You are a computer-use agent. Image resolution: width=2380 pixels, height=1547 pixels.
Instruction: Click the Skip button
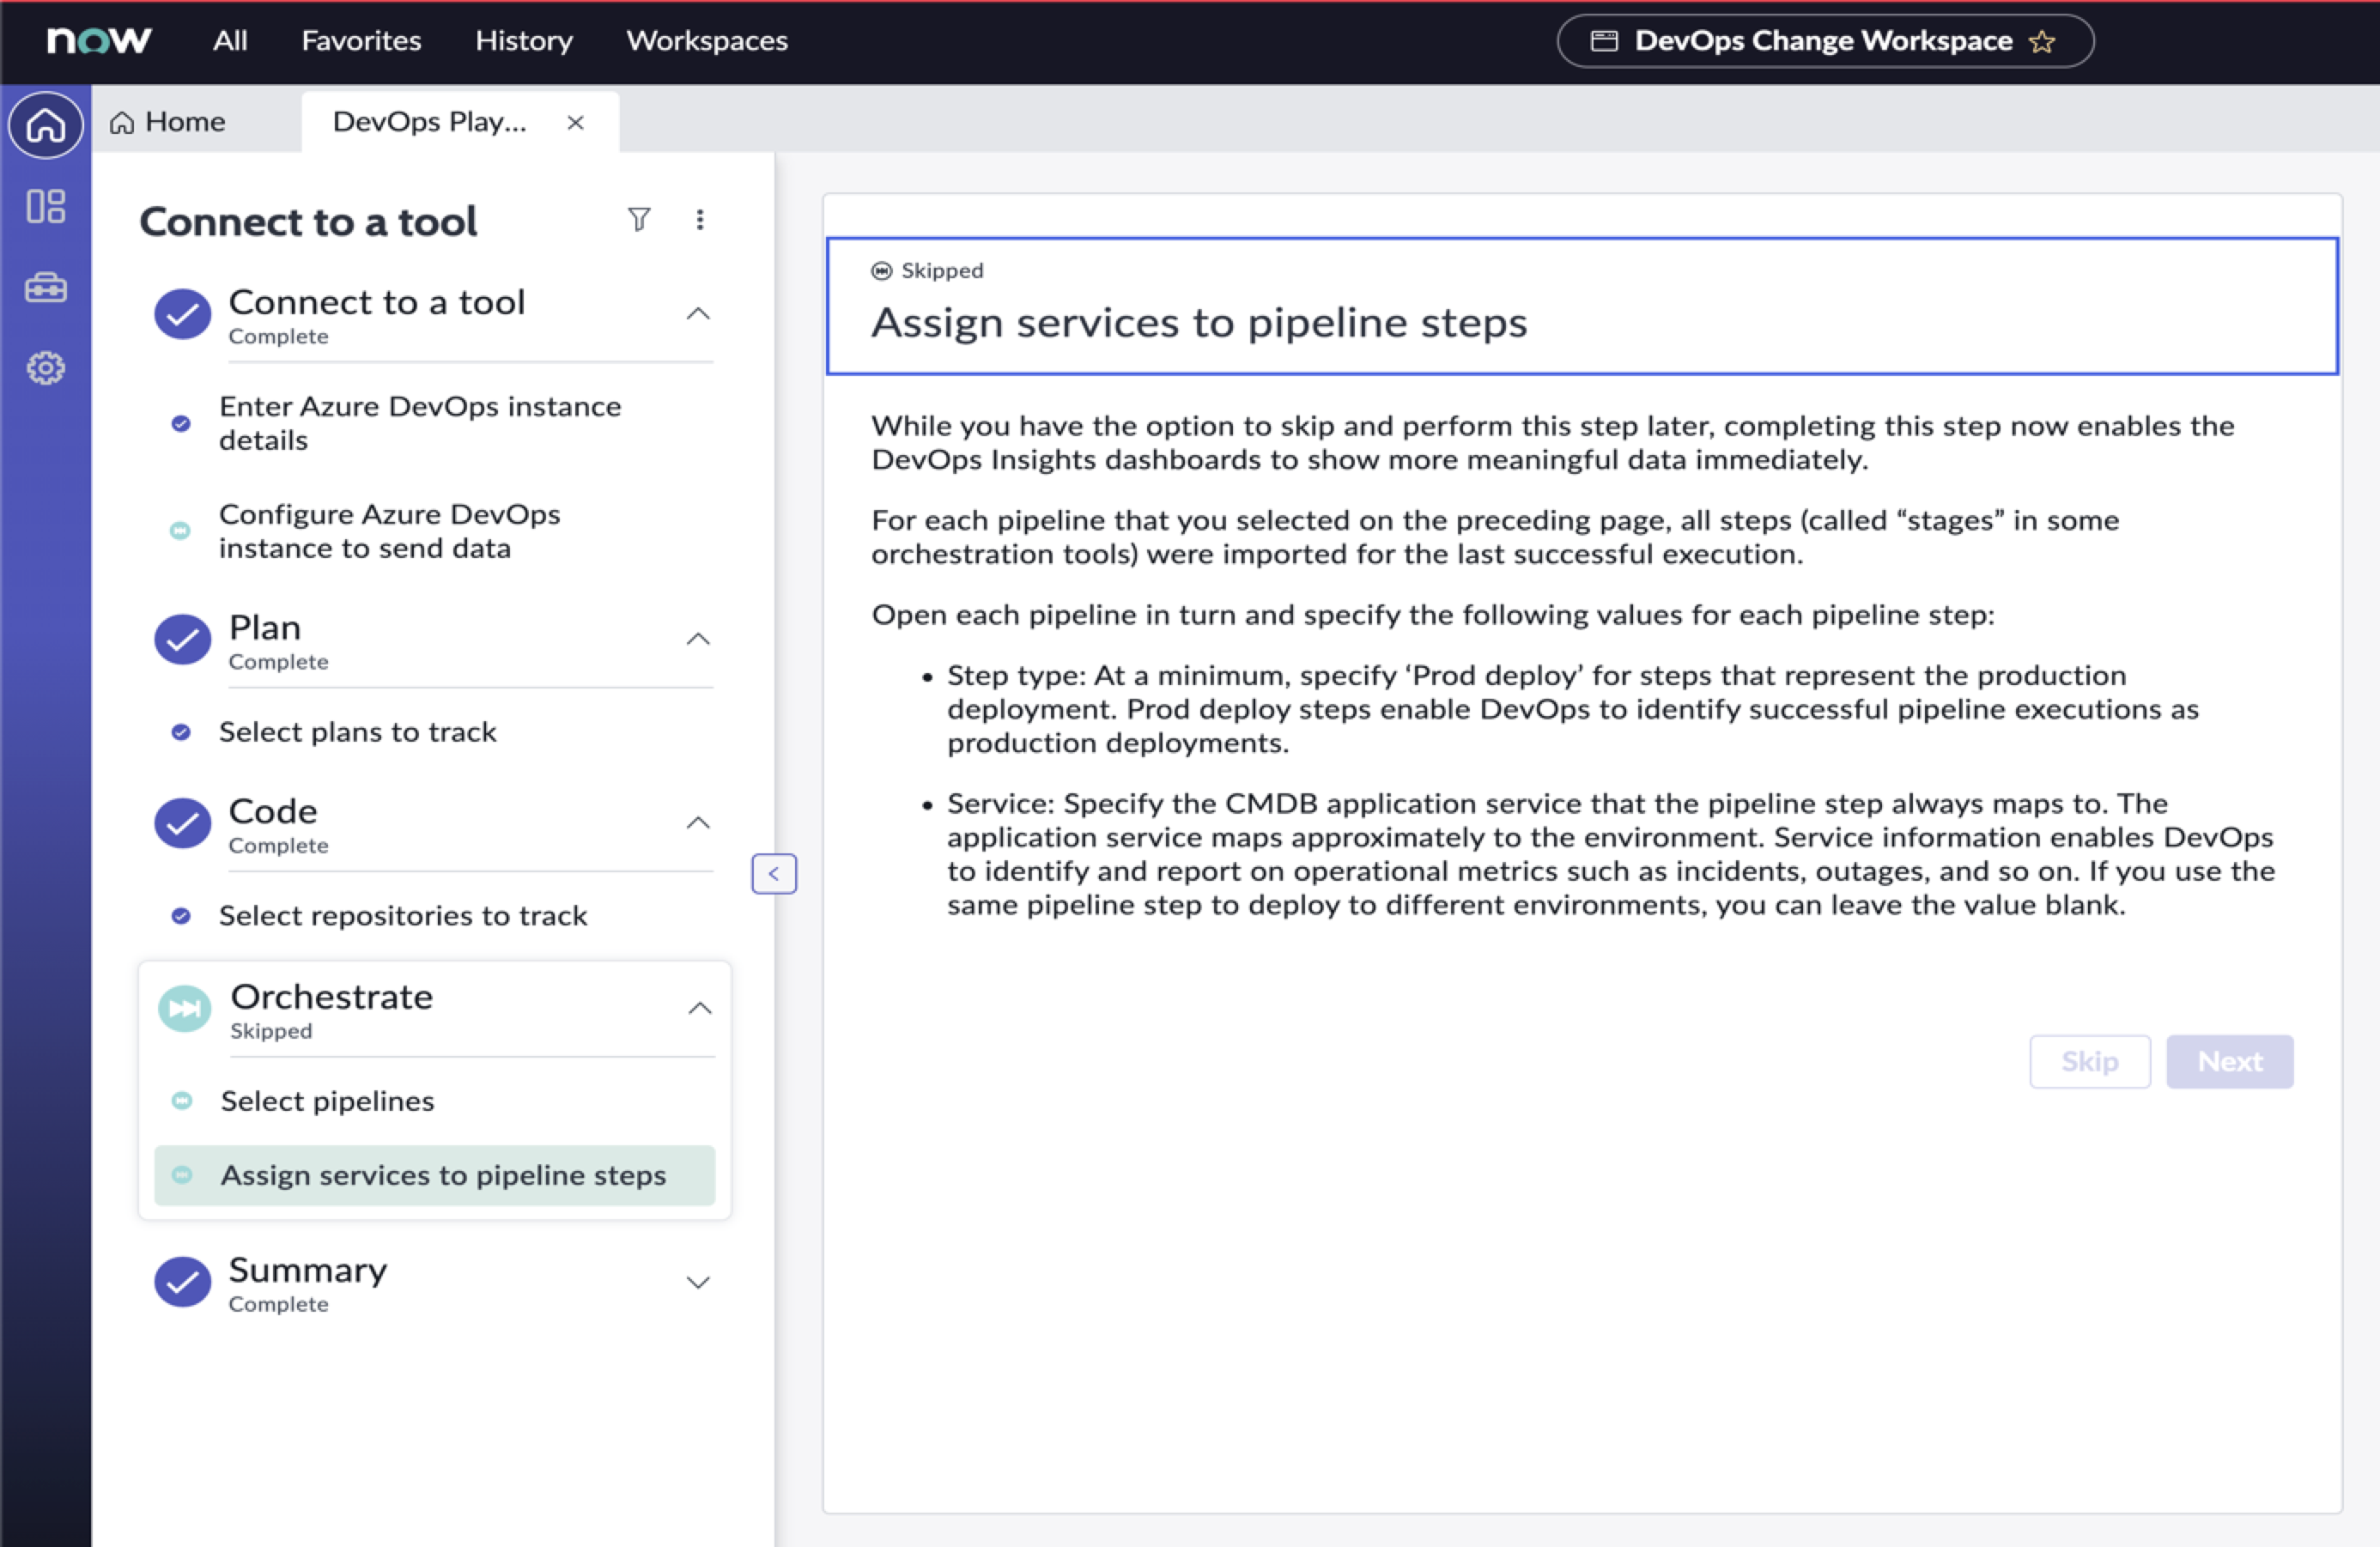2090,1060
